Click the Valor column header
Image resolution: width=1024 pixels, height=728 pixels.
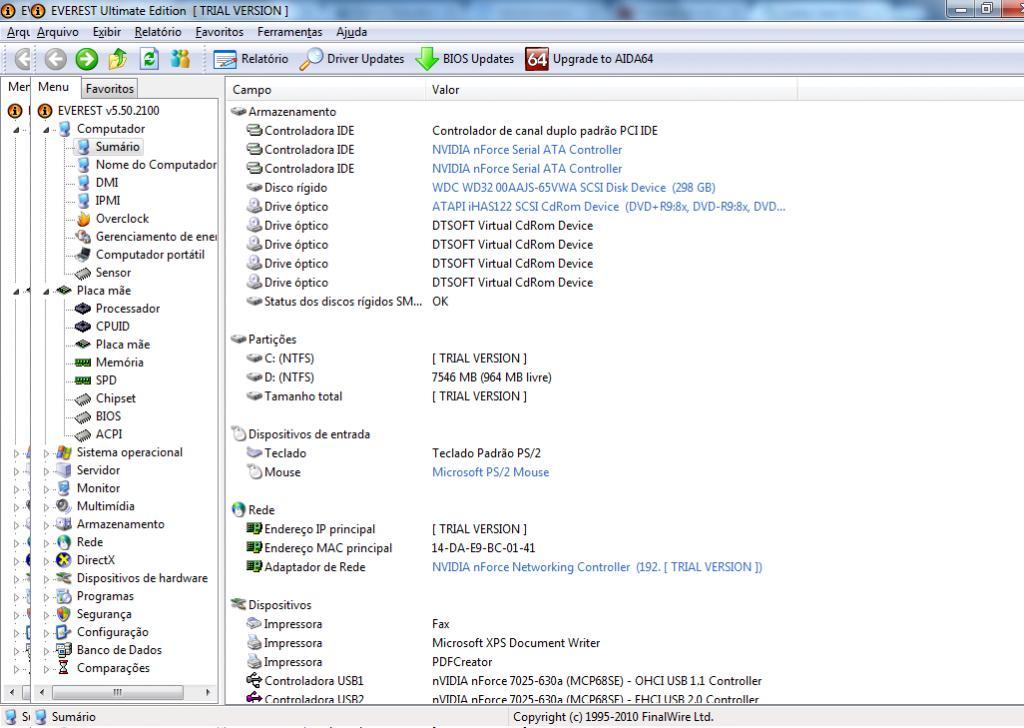pyautogui.click(x=611, y=90)
